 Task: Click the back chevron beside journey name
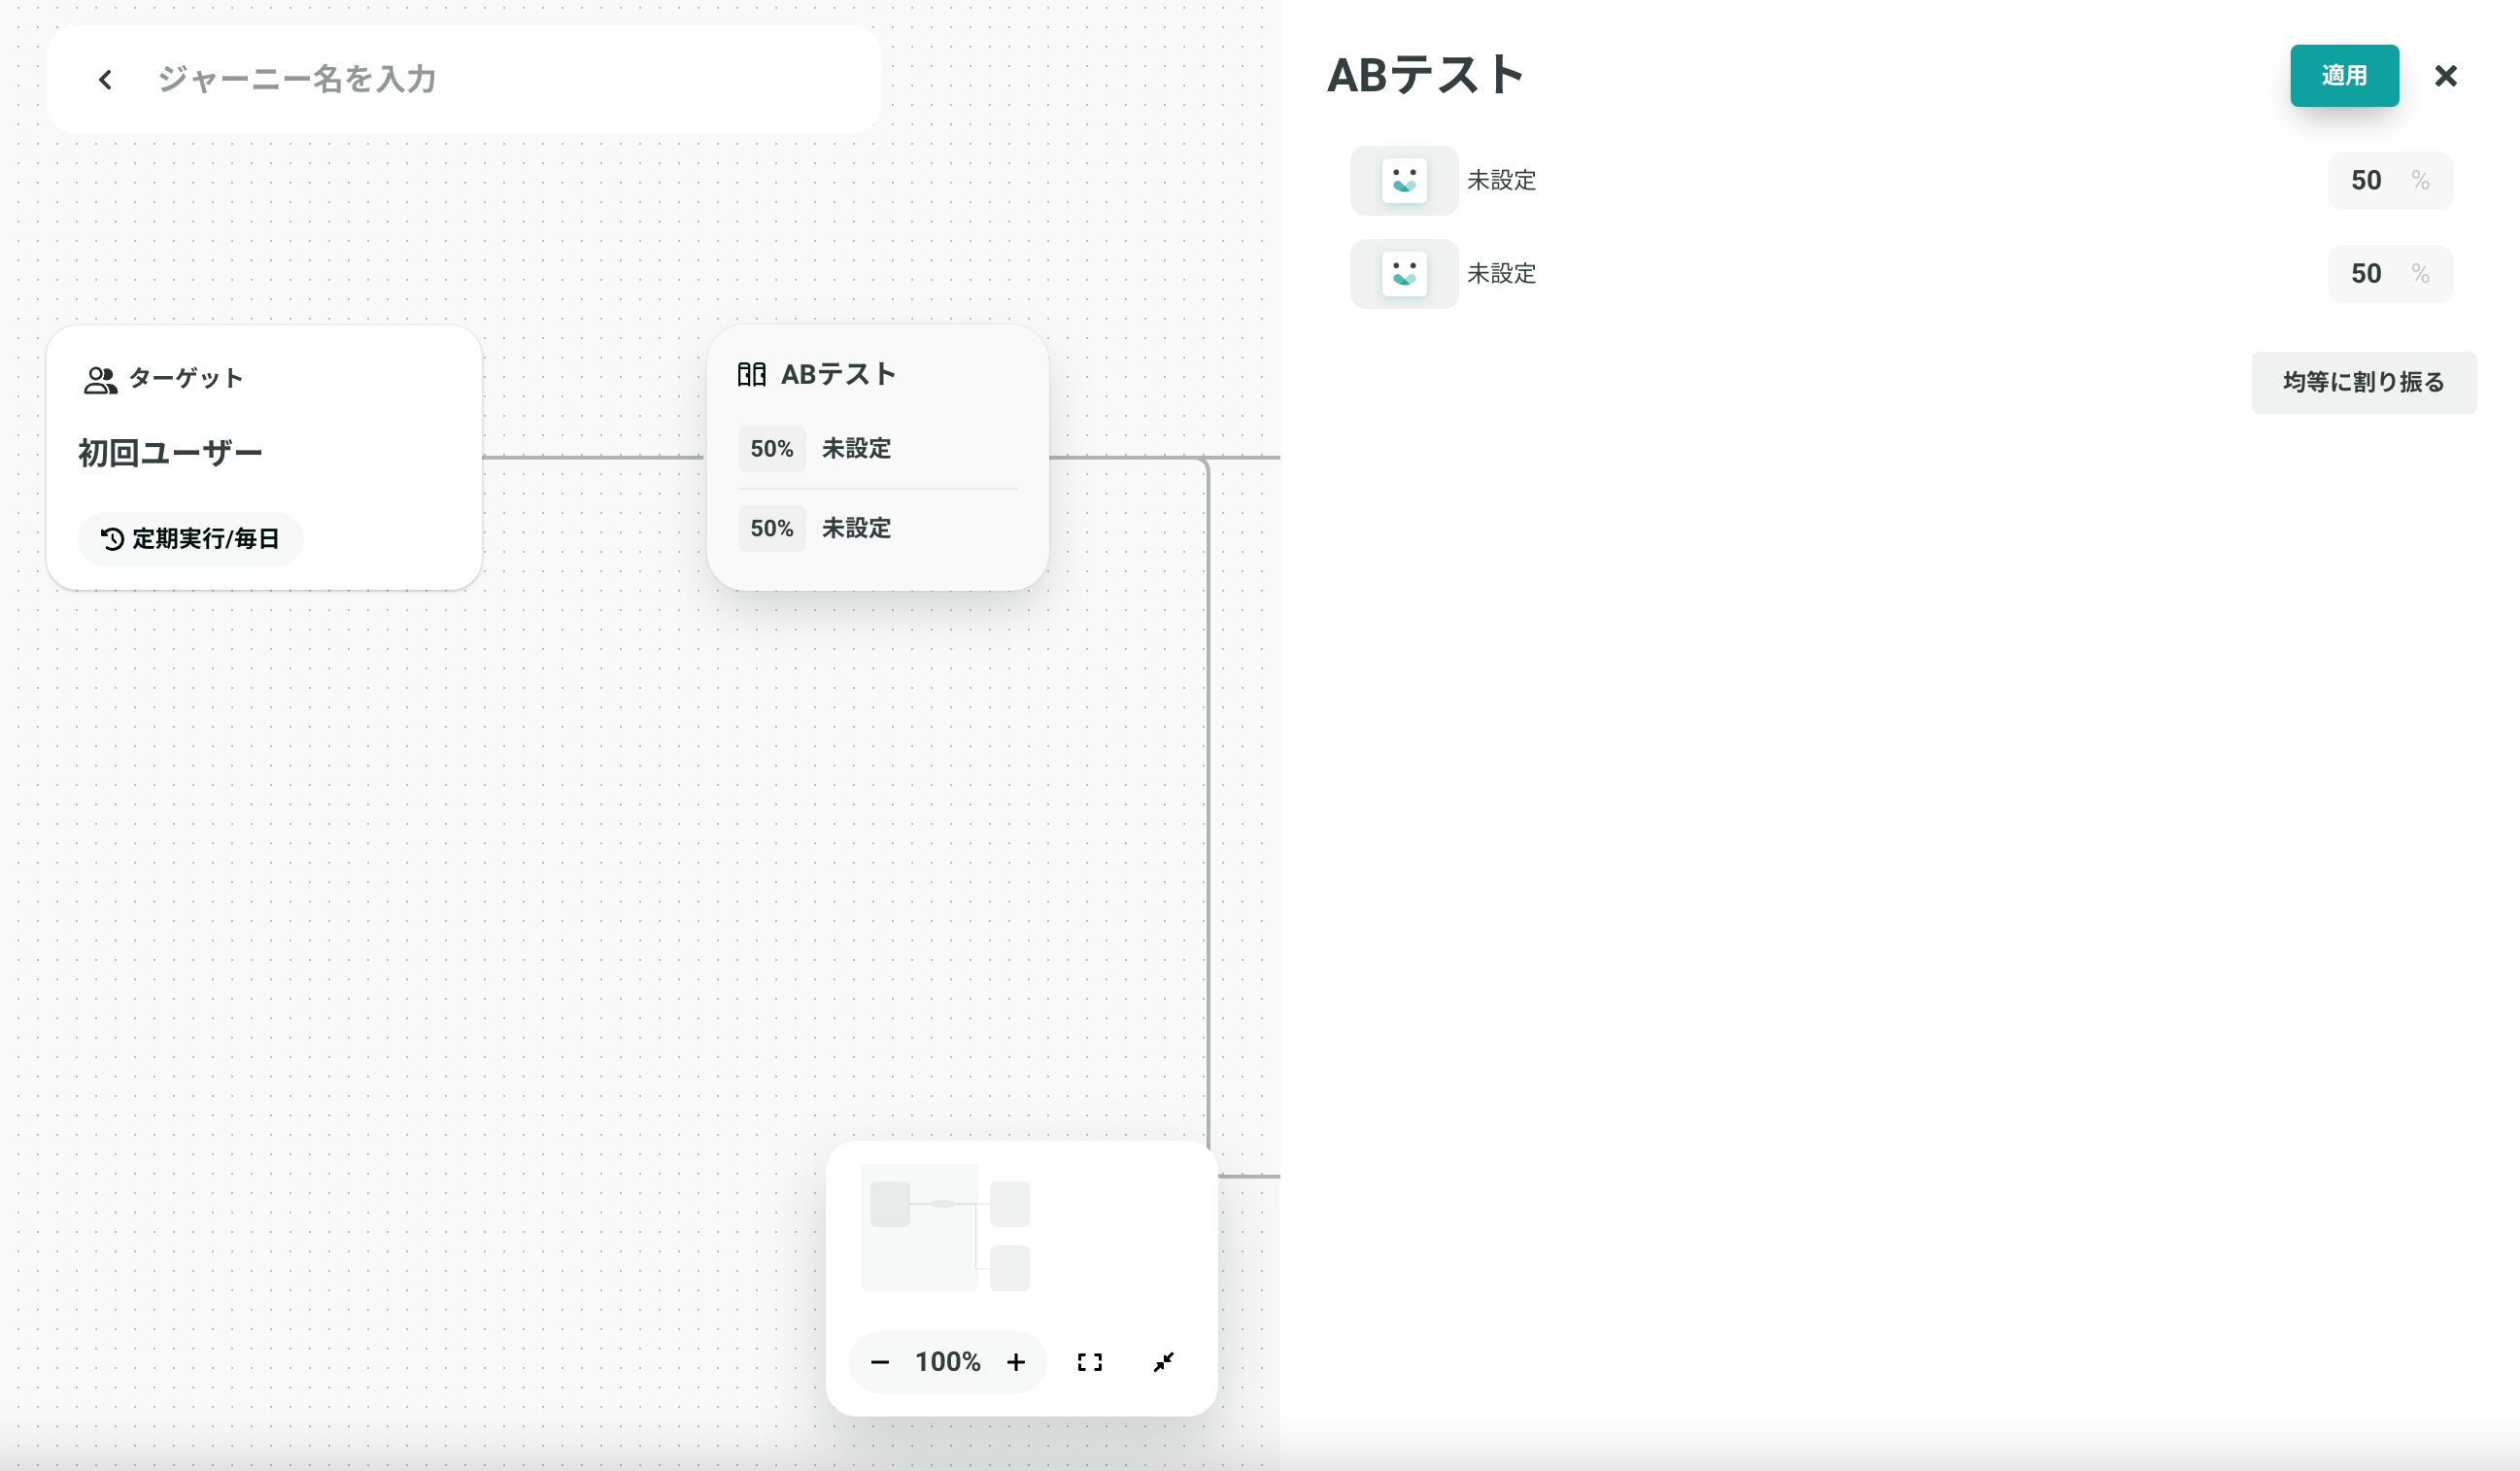(105, 79)
